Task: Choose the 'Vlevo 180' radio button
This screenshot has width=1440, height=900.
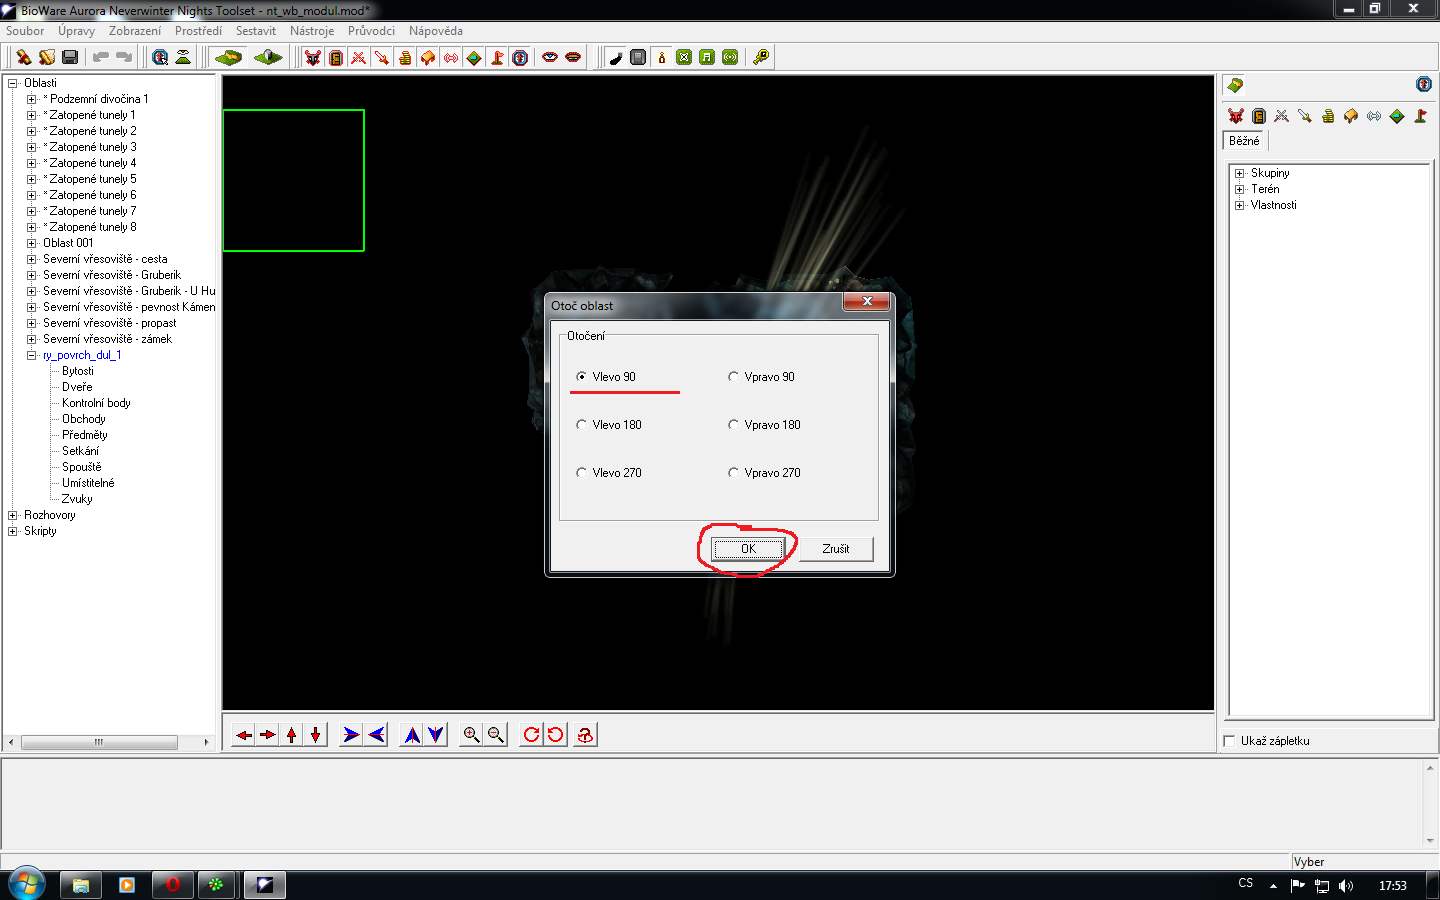Action: (x=582, y=425)
